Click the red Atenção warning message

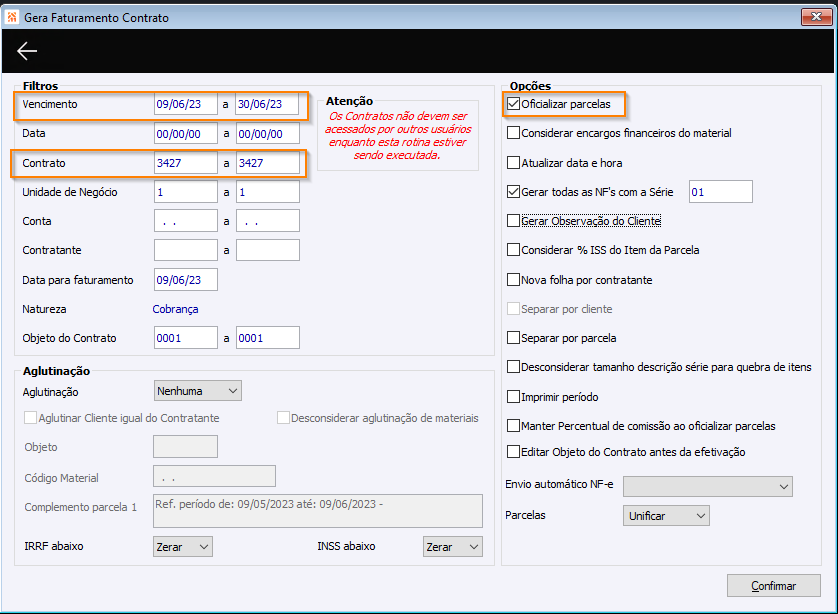click(x=398, y=136)
